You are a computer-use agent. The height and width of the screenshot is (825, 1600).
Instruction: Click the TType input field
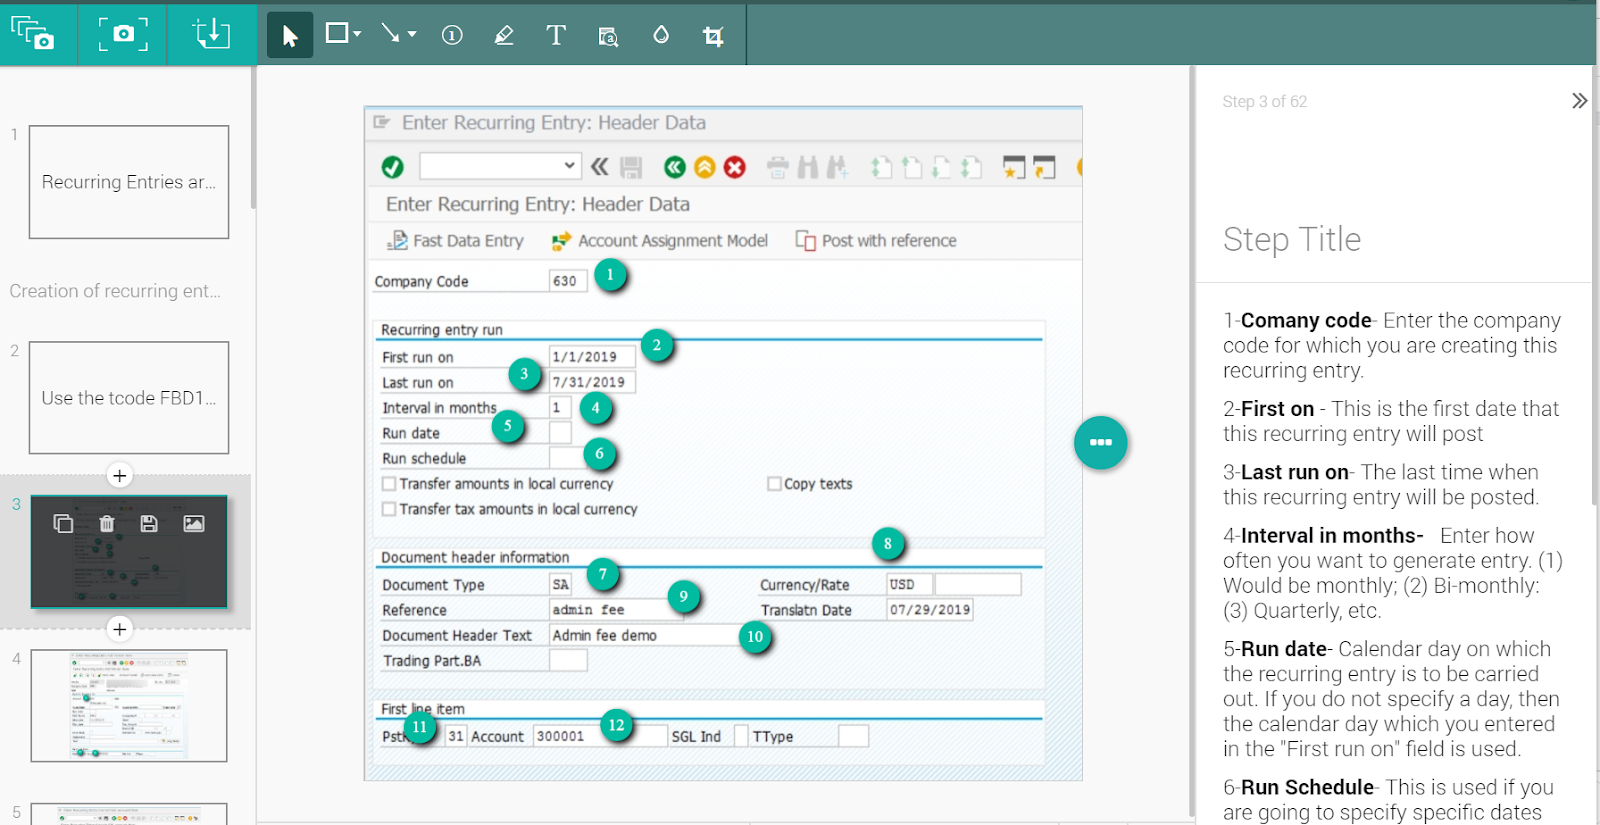(853, 736)
